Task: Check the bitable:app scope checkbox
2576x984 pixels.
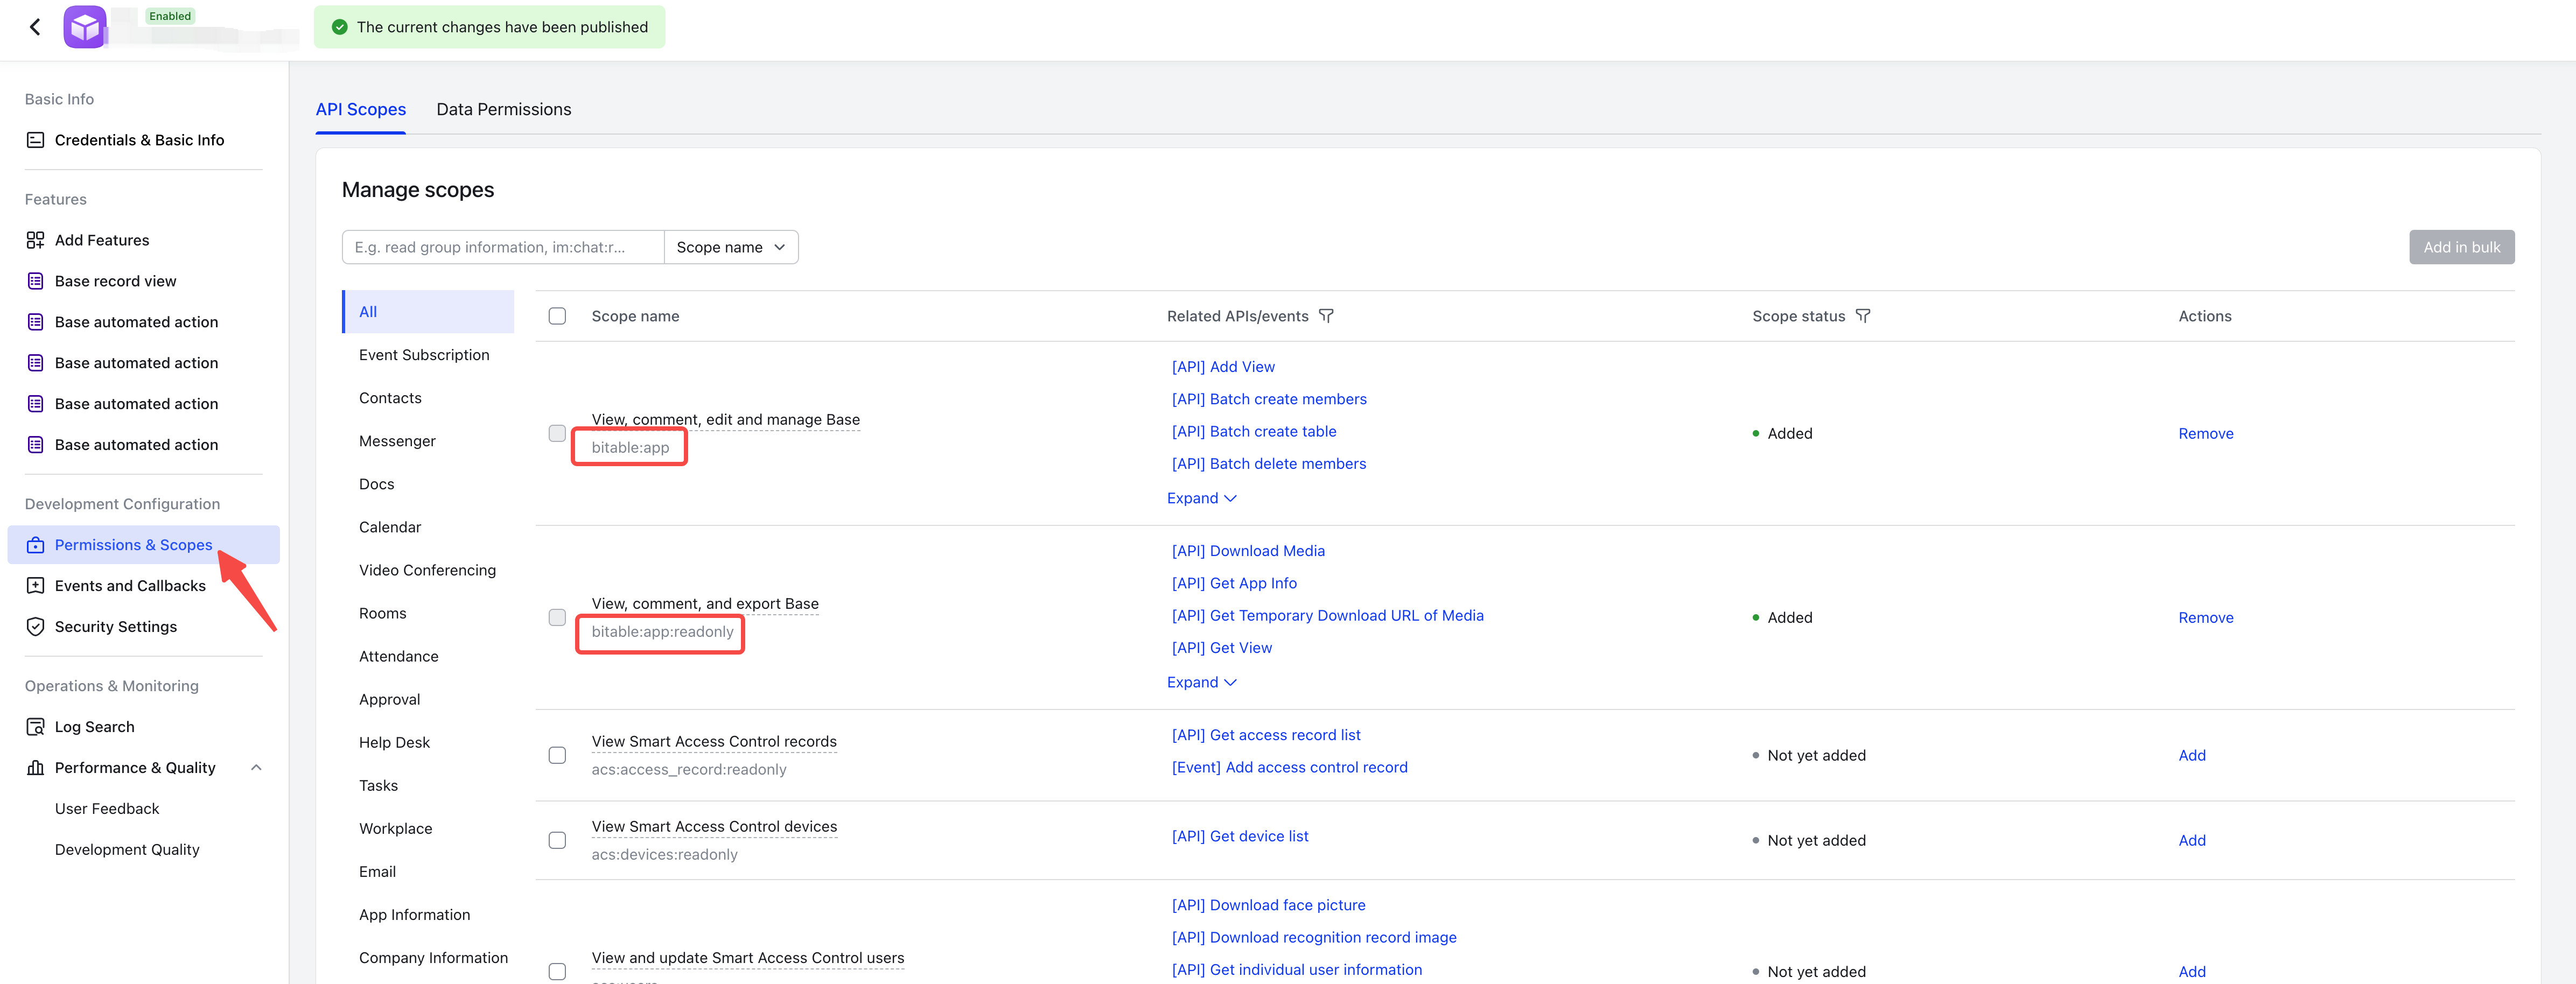Action: pos(557,433)
